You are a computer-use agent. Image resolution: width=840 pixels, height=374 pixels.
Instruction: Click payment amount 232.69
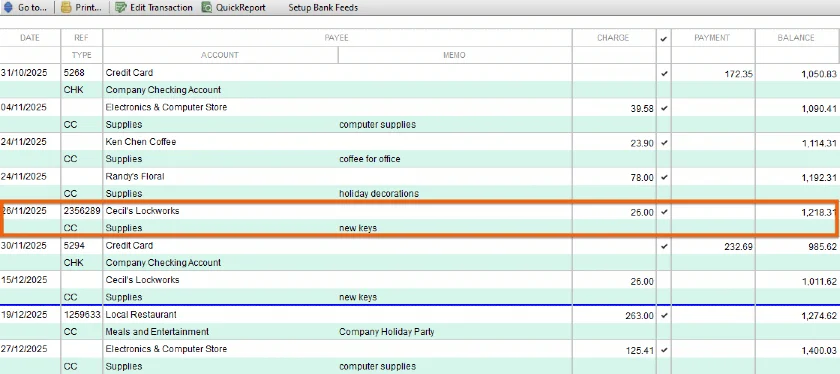(737, 246)
